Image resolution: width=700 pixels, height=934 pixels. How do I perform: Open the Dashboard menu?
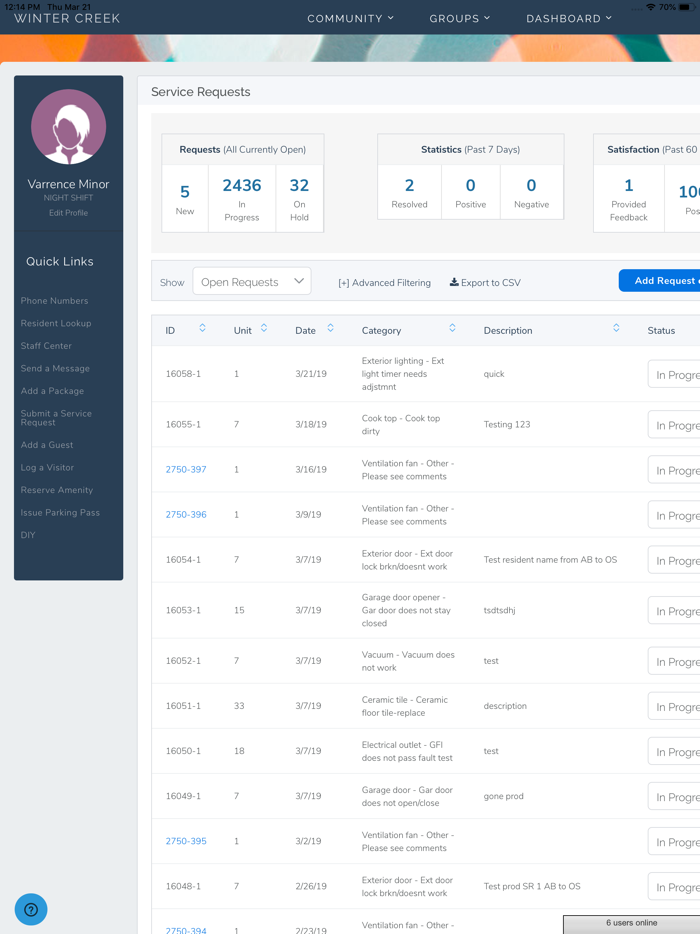[x=568, y=18]
